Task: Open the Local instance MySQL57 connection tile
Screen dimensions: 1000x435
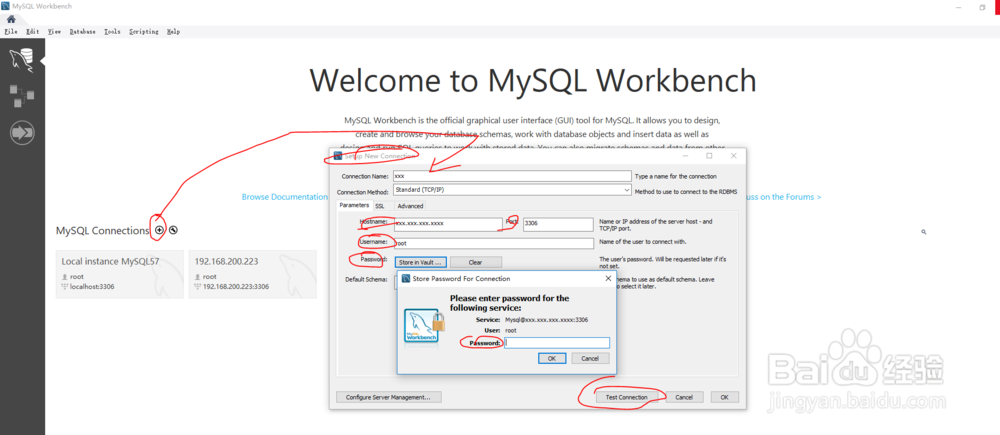Action: coord(119,274)
